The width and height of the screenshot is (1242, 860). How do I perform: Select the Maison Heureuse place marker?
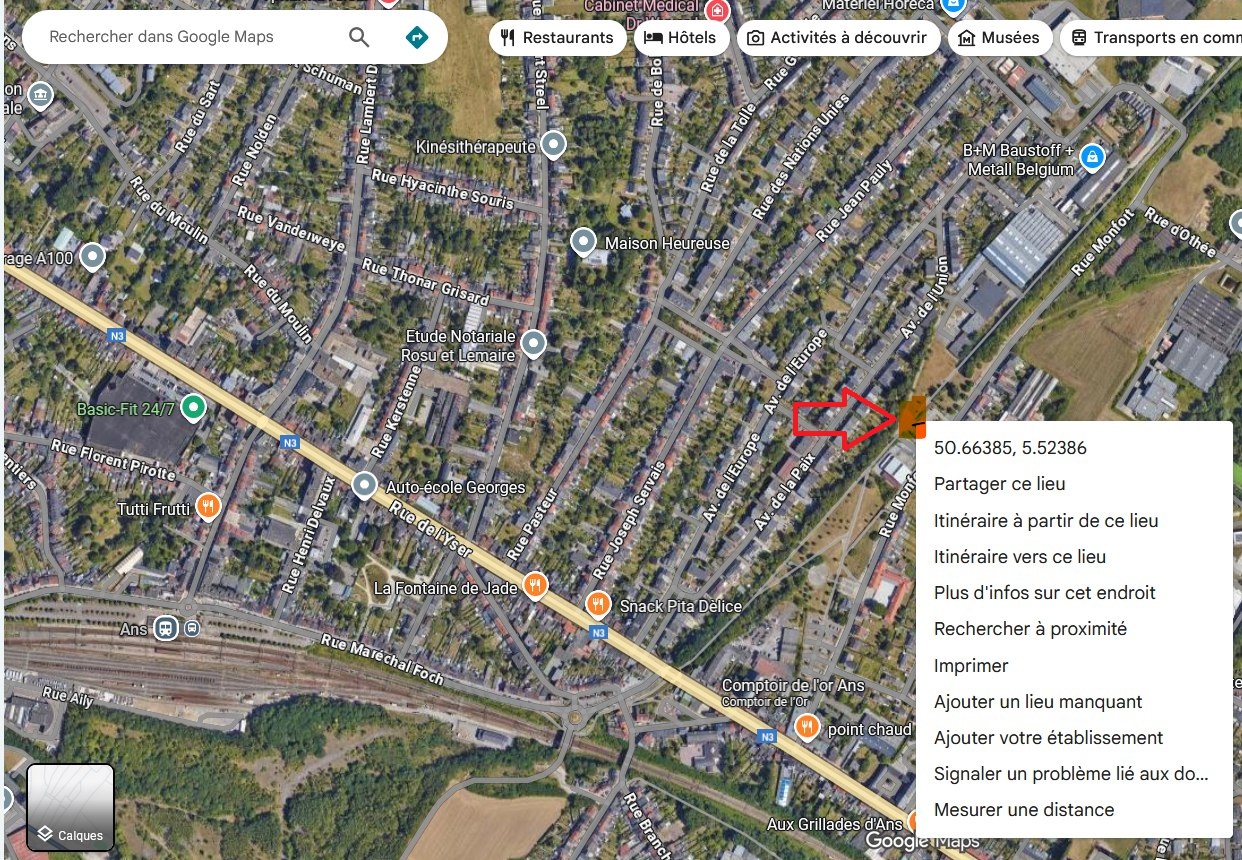tap(583, 242)
